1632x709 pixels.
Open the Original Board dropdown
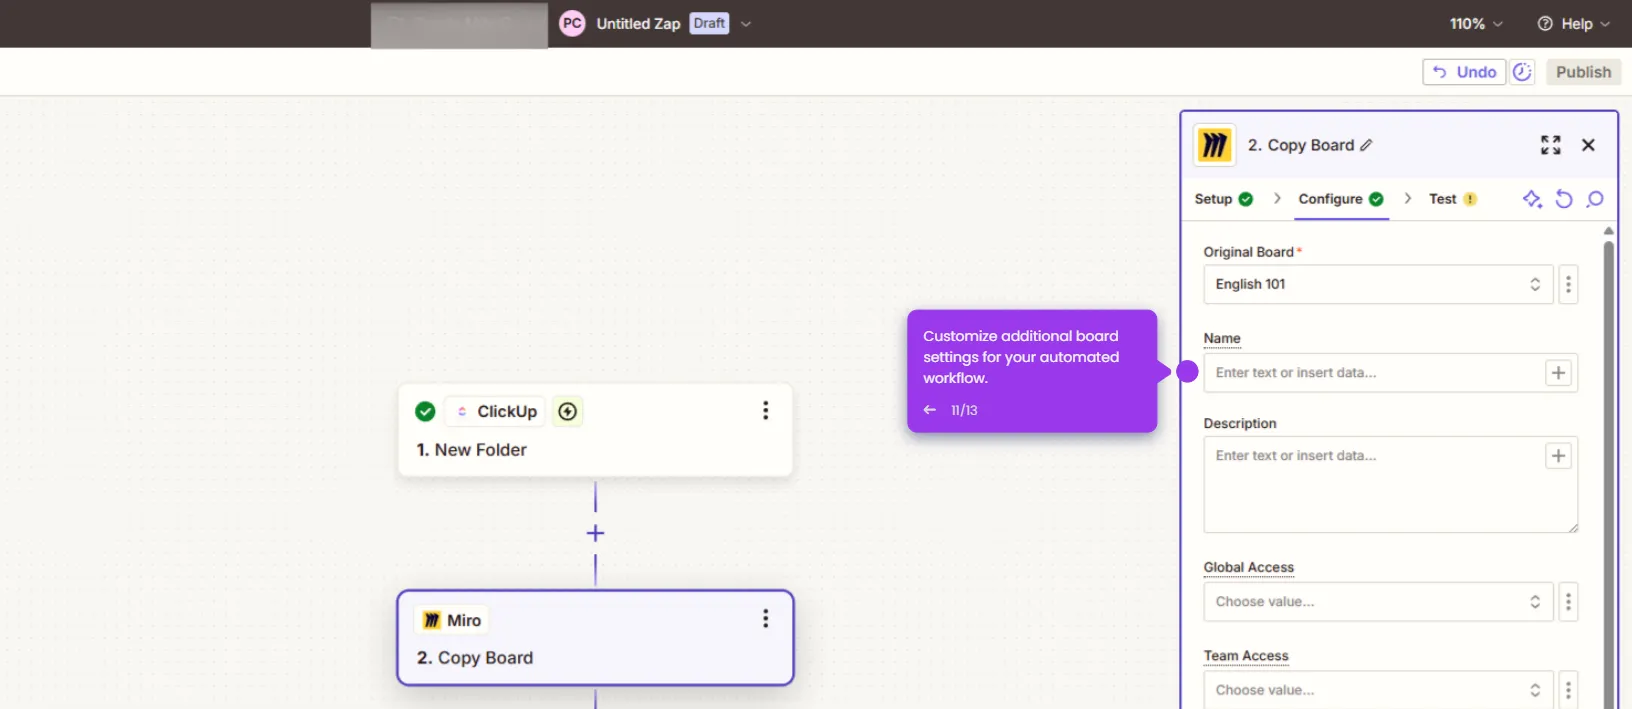click(x=1378, y=284)
